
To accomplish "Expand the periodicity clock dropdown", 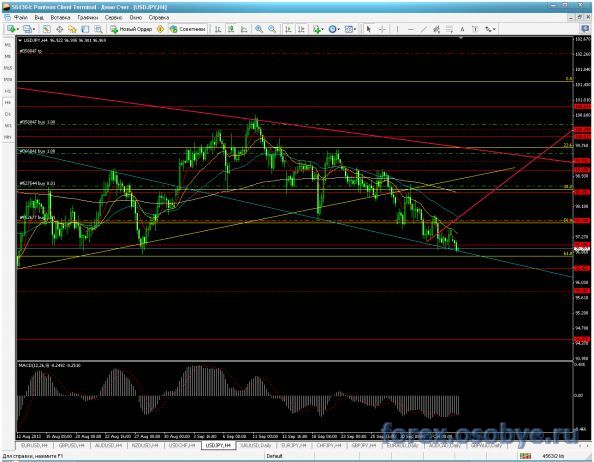I will [338, 29].
